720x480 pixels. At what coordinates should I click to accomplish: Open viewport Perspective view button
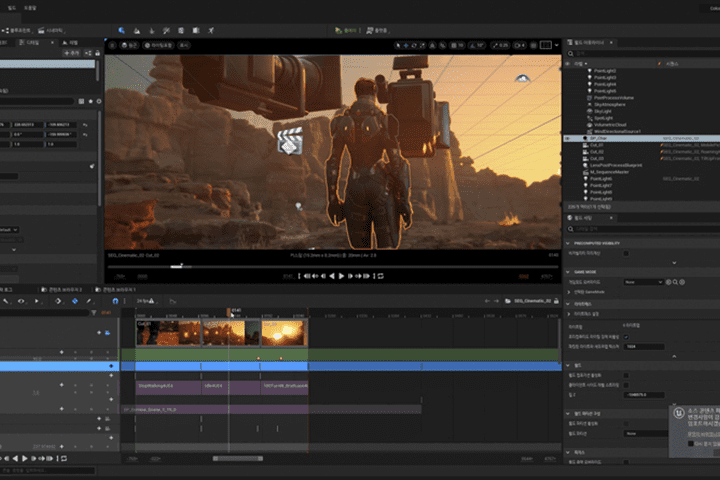tap(129, 45)
